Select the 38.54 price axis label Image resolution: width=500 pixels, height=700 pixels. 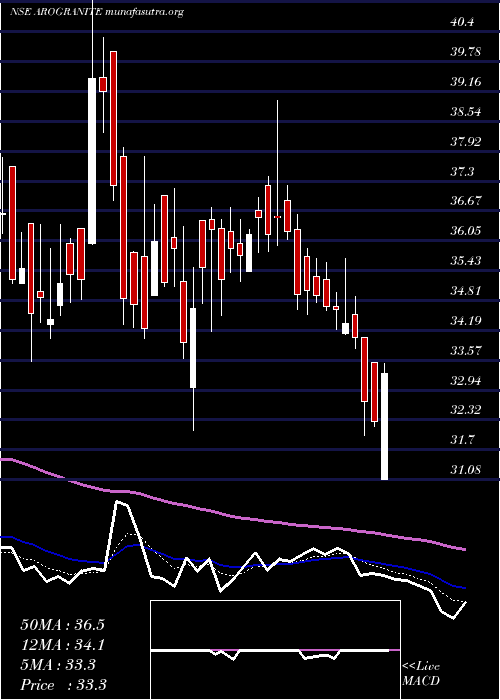point(466,112)
